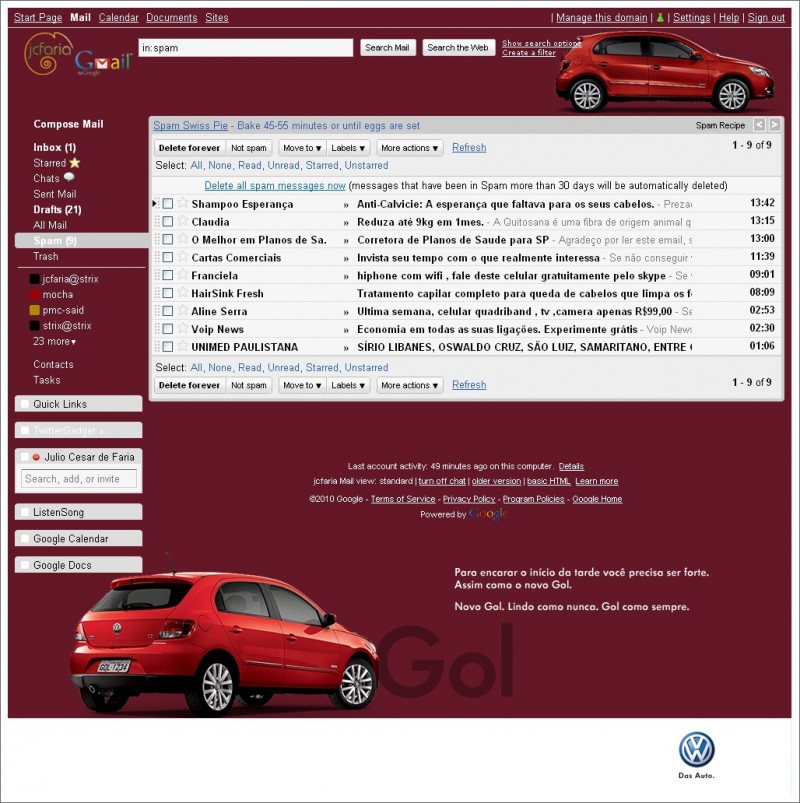Click the red busy status icon for Julio Cesar
The width and height of the screenshot is (800, 803).
[36, 457]
